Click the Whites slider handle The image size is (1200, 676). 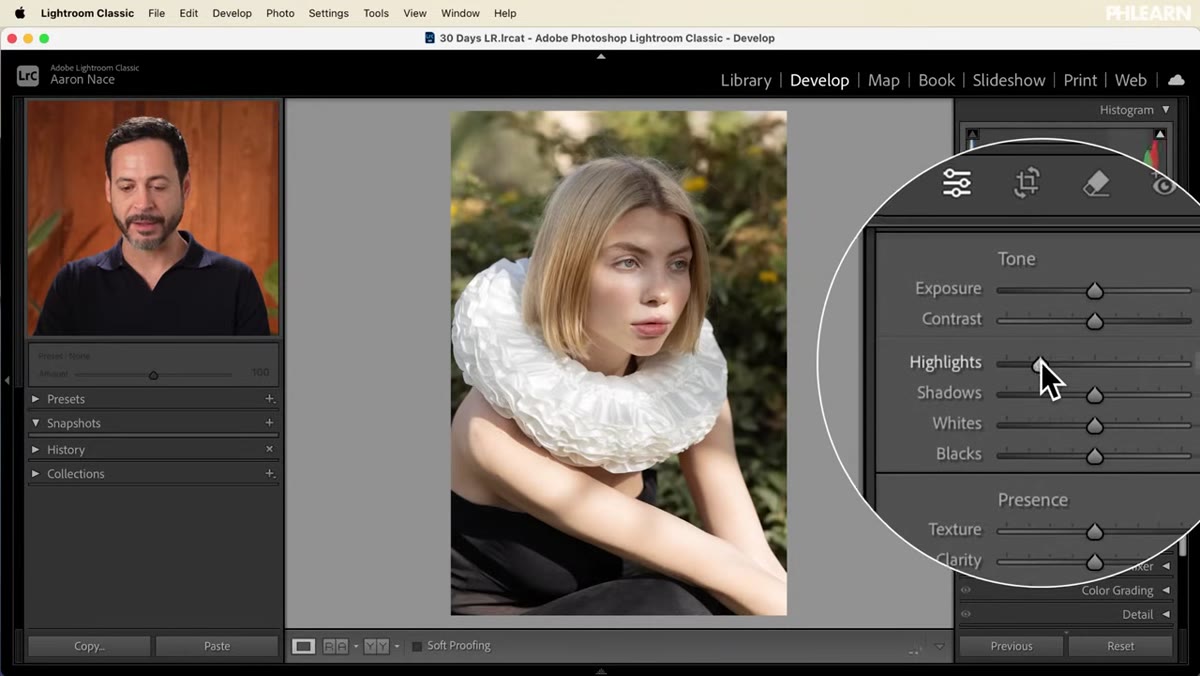[1095, 425]
